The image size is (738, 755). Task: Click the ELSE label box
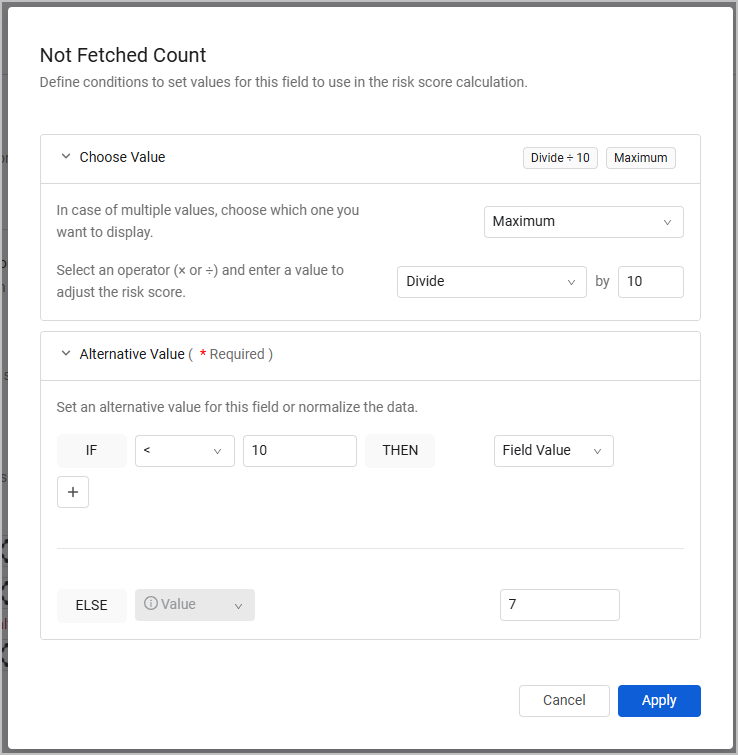92,605
